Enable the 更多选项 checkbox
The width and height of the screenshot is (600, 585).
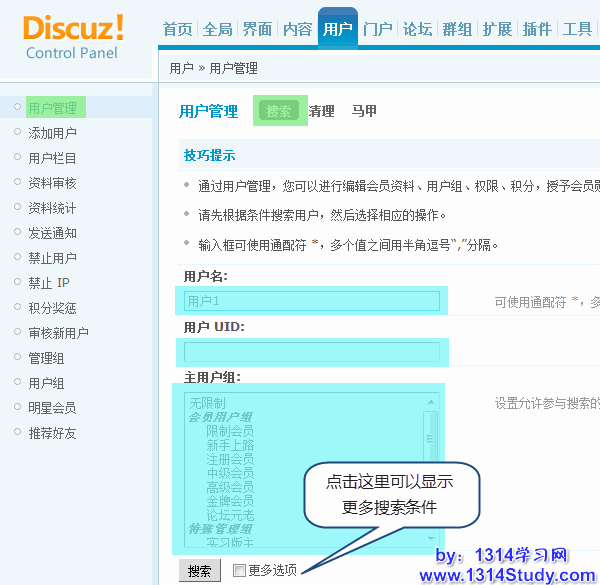(239, 570)
